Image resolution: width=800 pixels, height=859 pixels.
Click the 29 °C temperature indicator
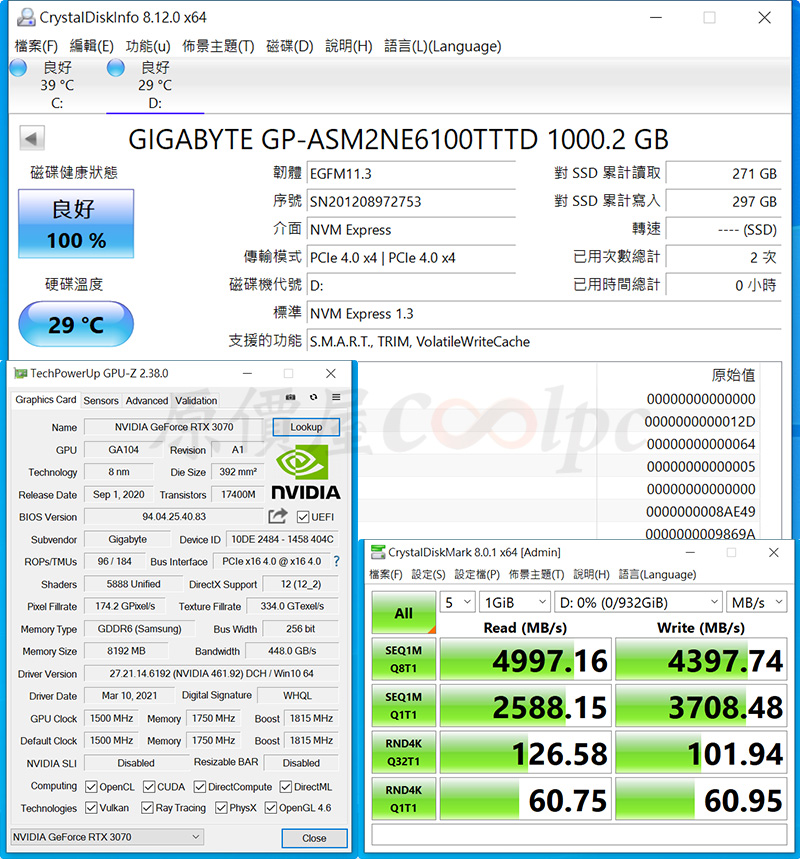click(x=76, y=324)
